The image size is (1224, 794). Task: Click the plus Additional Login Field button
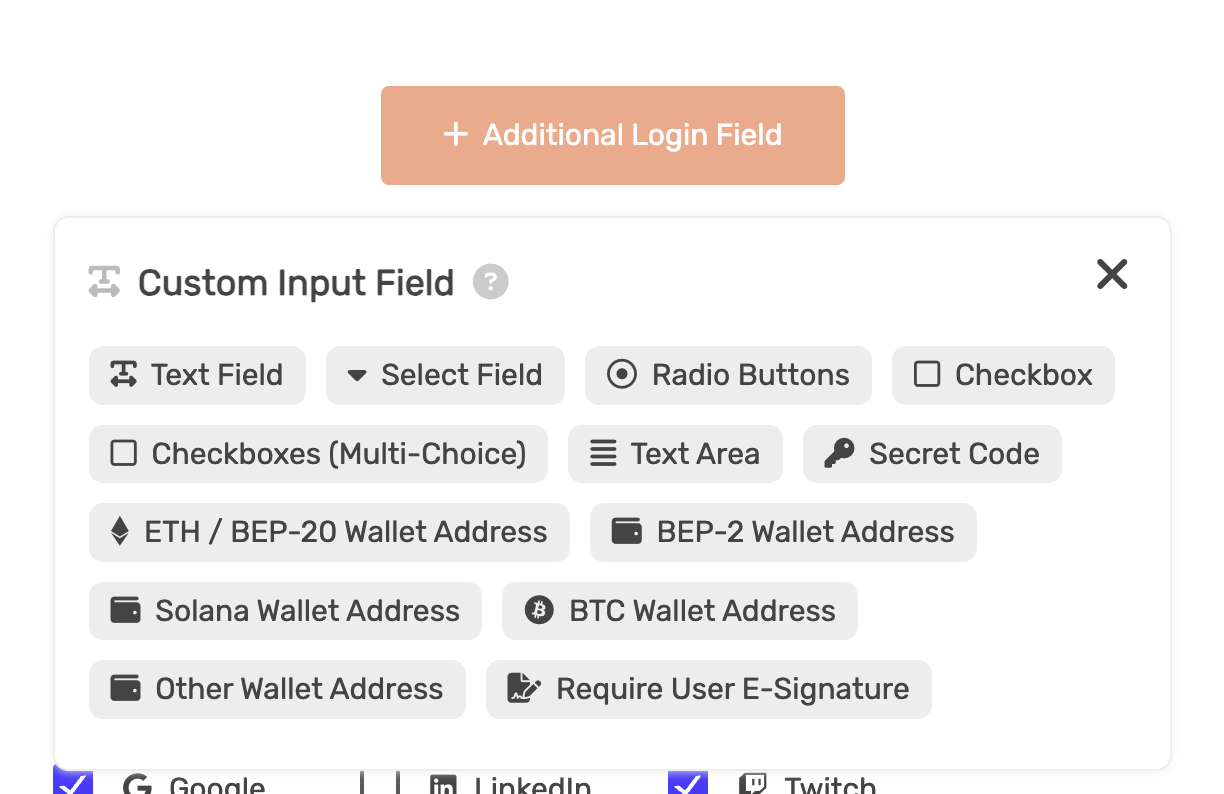tap(612, 135)
